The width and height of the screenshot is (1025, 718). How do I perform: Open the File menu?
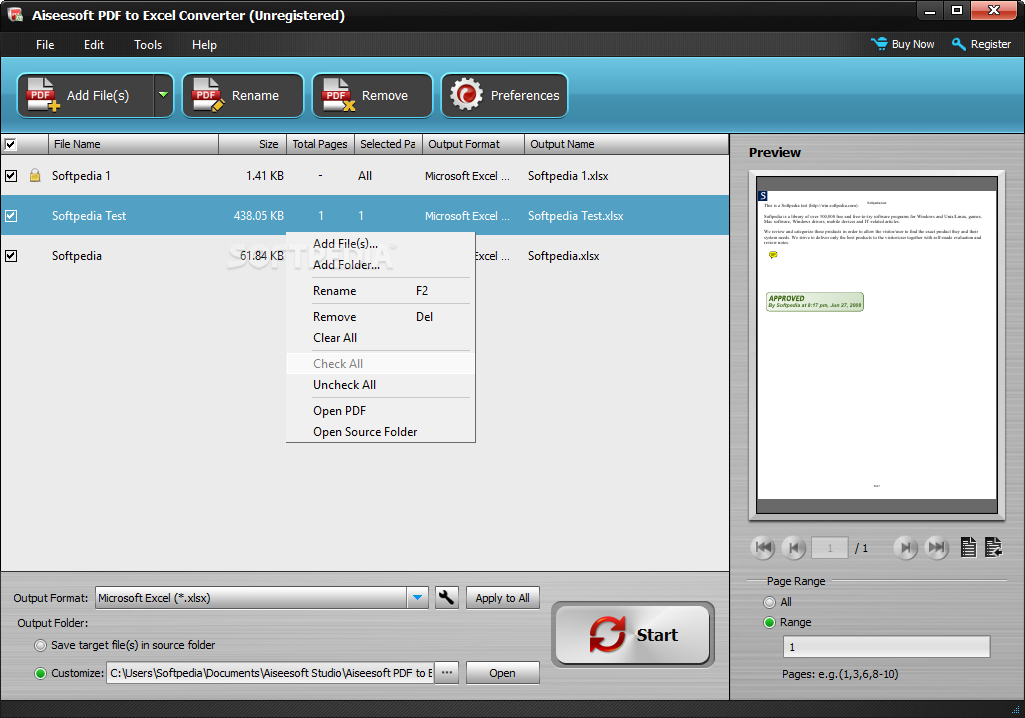point(45,44)
